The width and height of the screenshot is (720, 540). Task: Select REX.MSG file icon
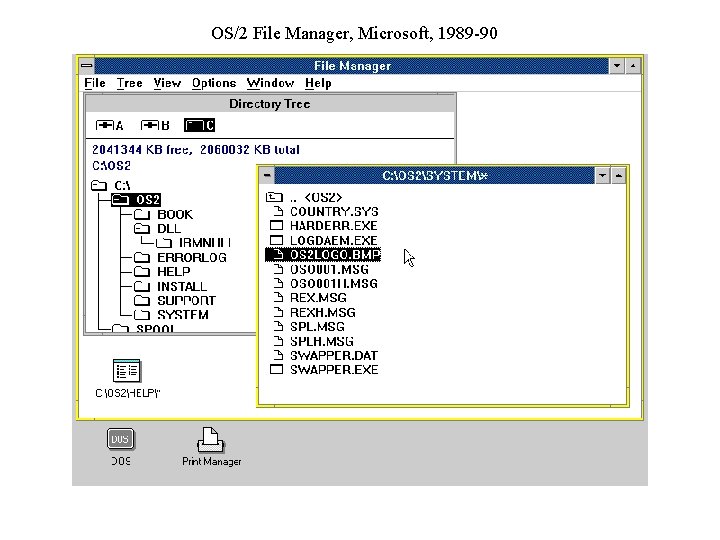(278, 298)
